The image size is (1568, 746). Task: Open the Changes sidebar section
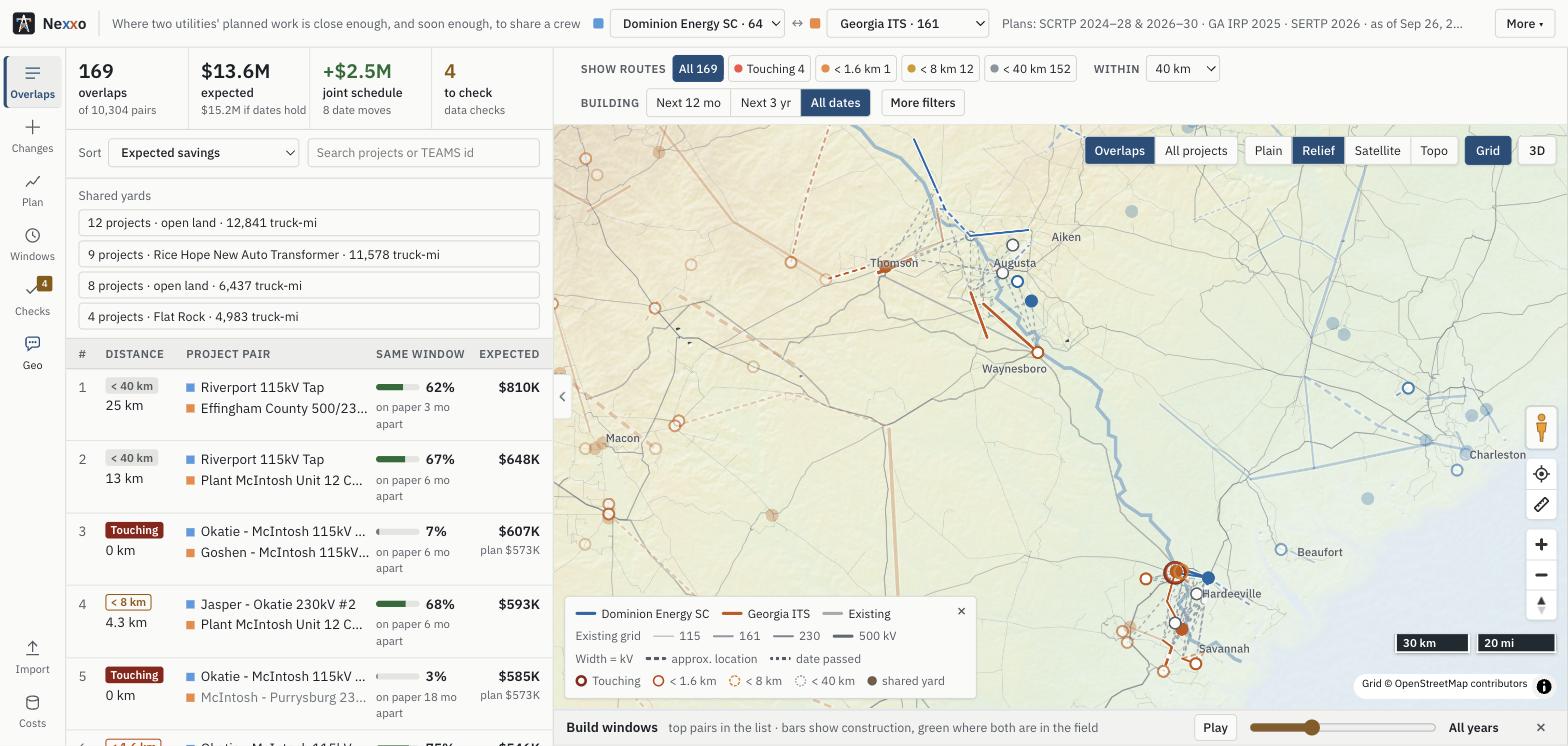coord(32,136)
